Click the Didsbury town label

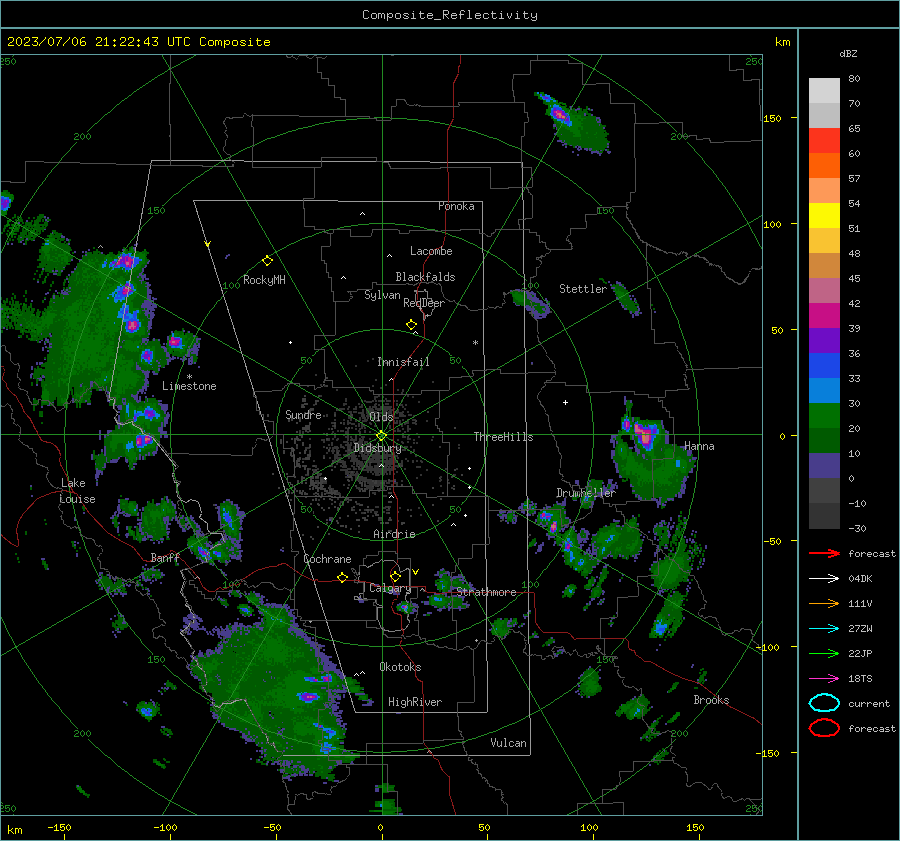click(378, 448)
